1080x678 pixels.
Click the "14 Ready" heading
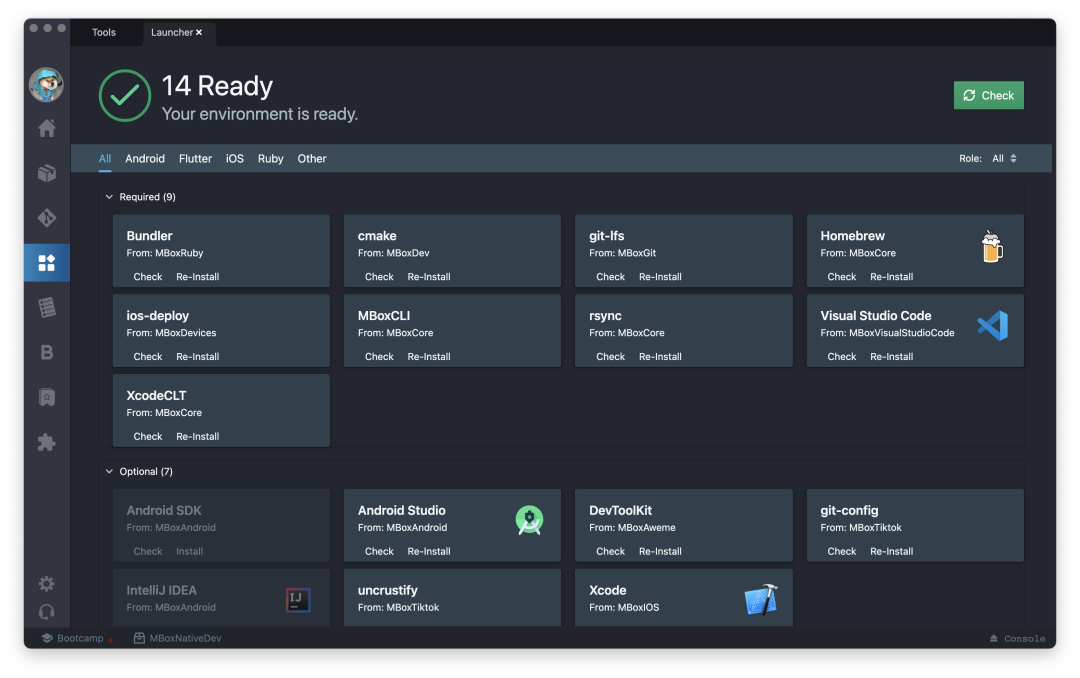217,86
